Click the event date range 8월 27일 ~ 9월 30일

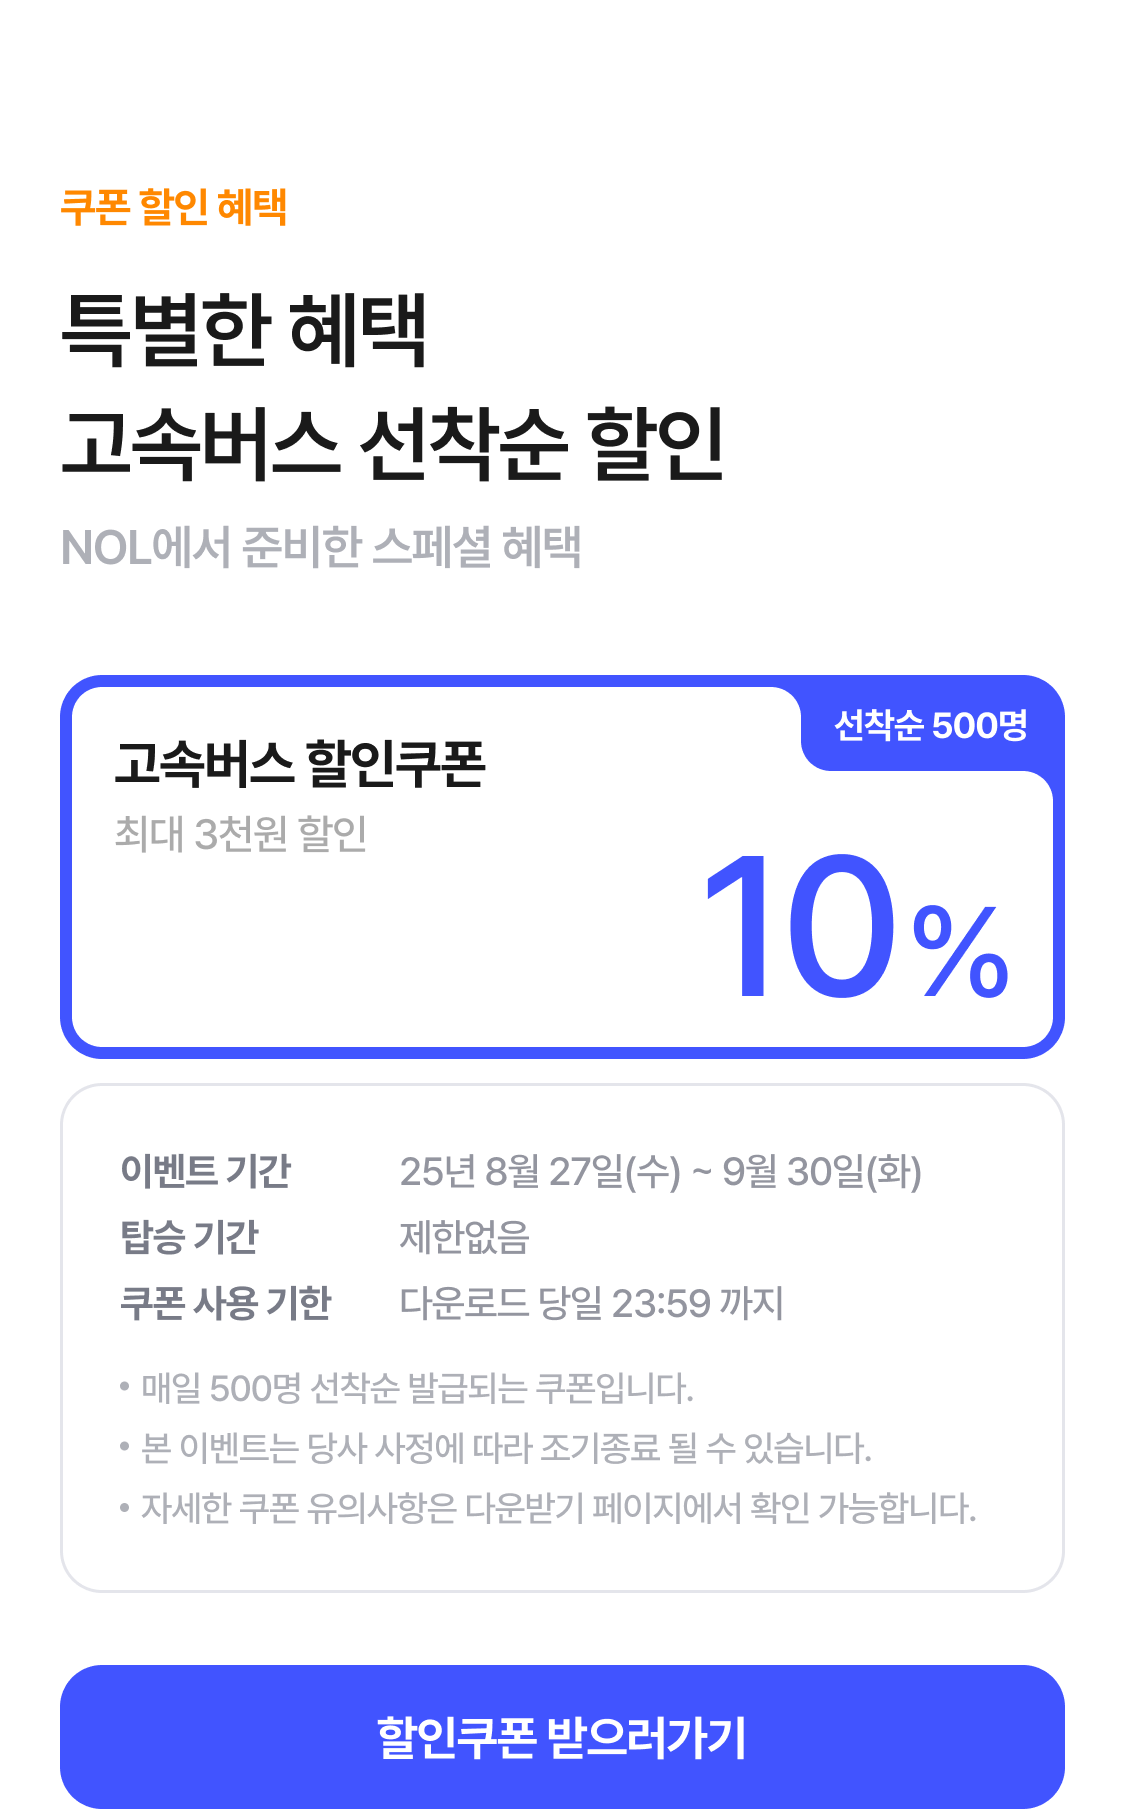[x=660, y=1171]
